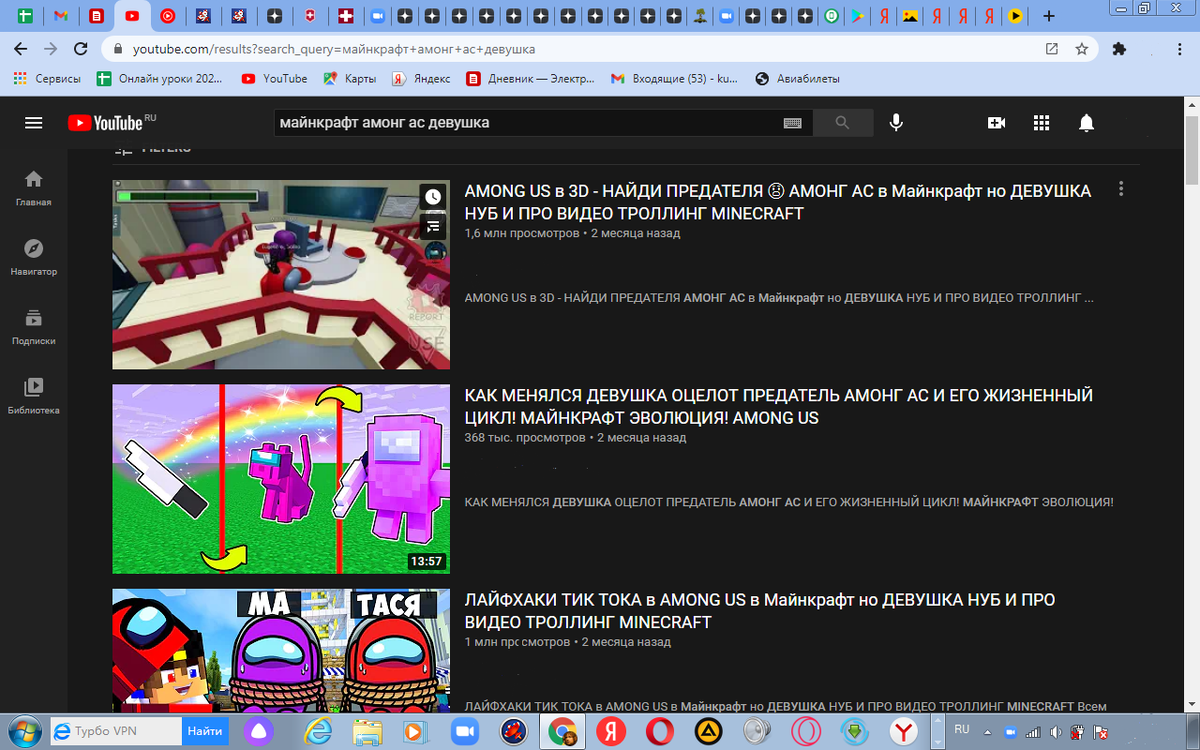This screenshot has width=1200, height=750.
Task: Open Библиотека in the sidebar
Action: pos(34,396)
